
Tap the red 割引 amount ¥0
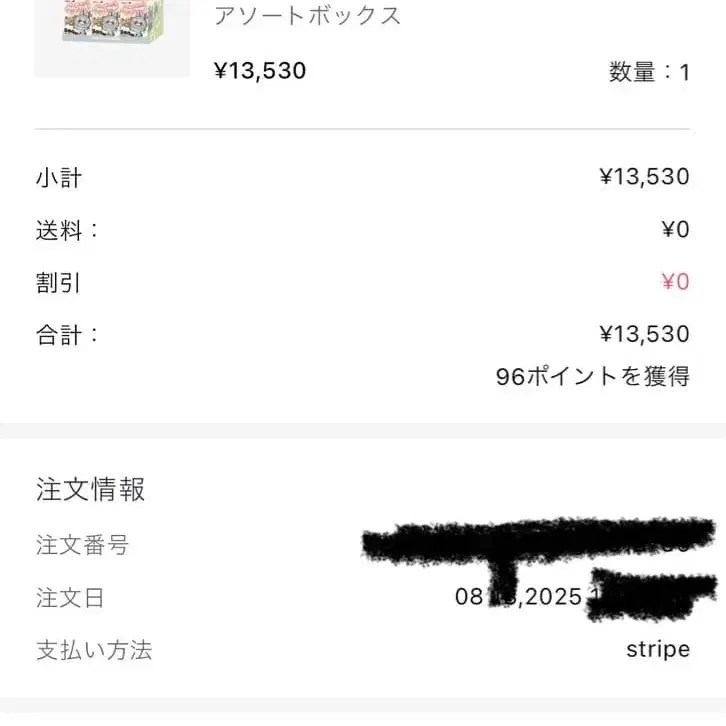[x=675, y=282]
